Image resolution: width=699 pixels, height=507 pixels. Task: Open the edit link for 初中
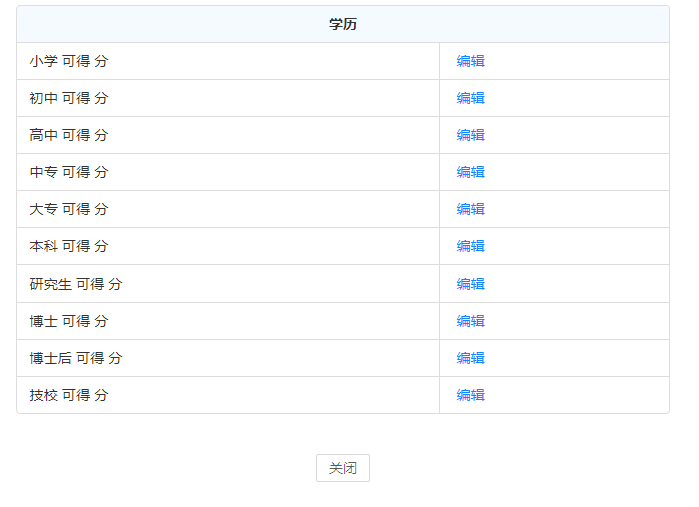point(470,98)
